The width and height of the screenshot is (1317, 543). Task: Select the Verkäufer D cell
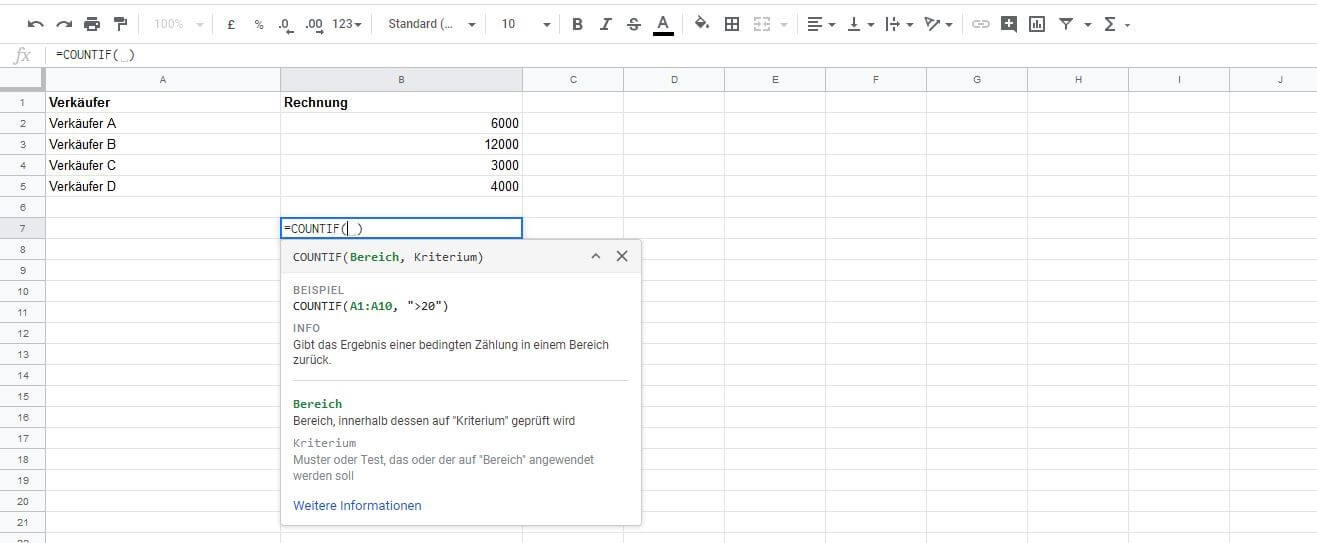pos(163,186)
